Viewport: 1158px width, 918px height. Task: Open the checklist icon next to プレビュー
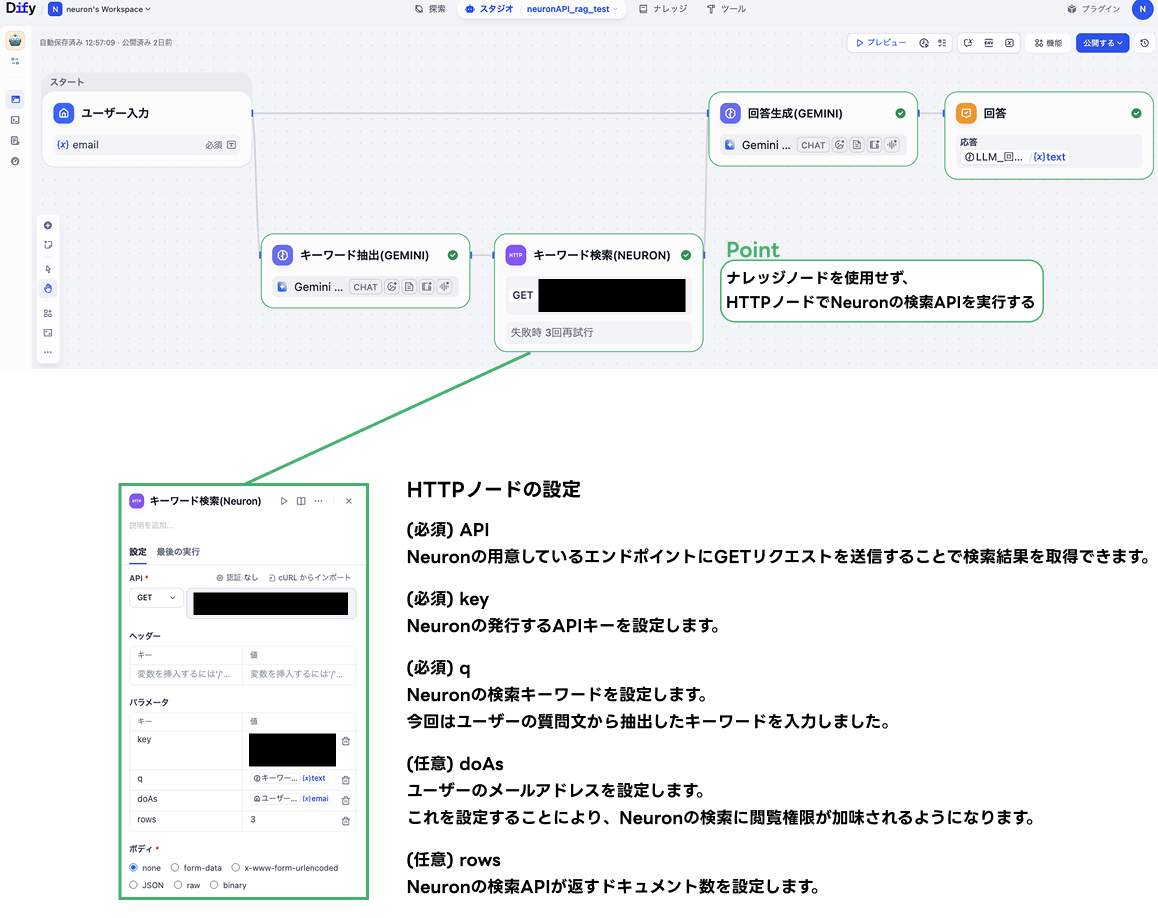tap(943, 43)
